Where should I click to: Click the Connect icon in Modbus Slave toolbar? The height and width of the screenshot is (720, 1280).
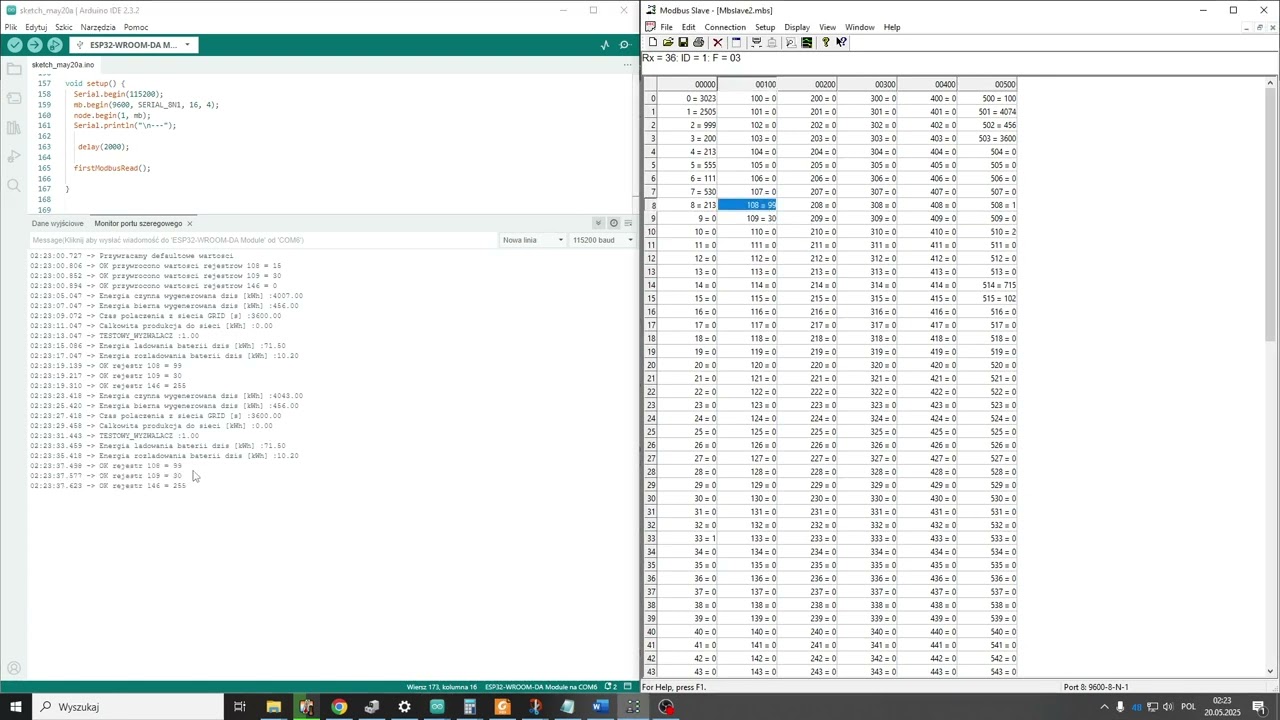(756, 42)
